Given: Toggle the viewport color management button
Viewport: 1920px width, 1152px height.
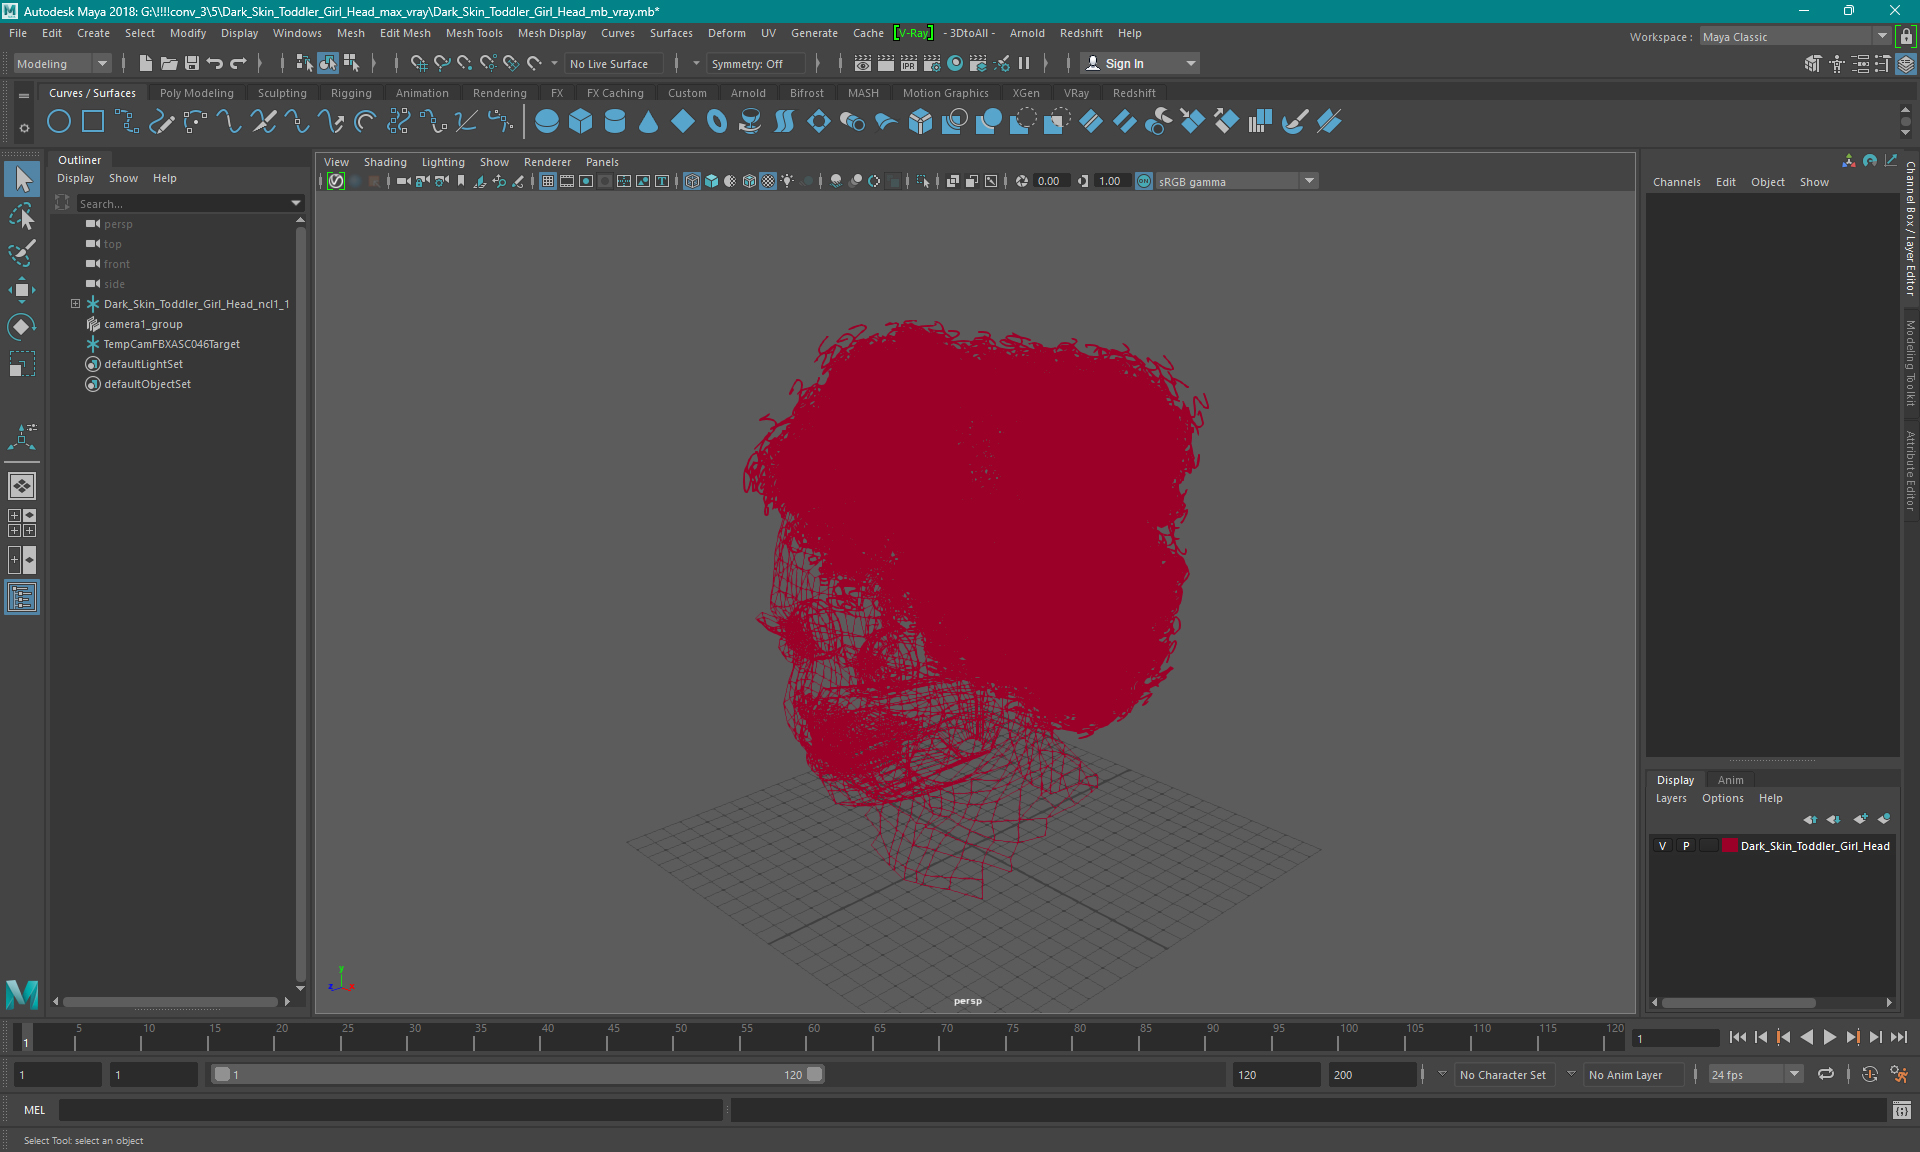Looking at the screenshot, I should pos(1144,181).
